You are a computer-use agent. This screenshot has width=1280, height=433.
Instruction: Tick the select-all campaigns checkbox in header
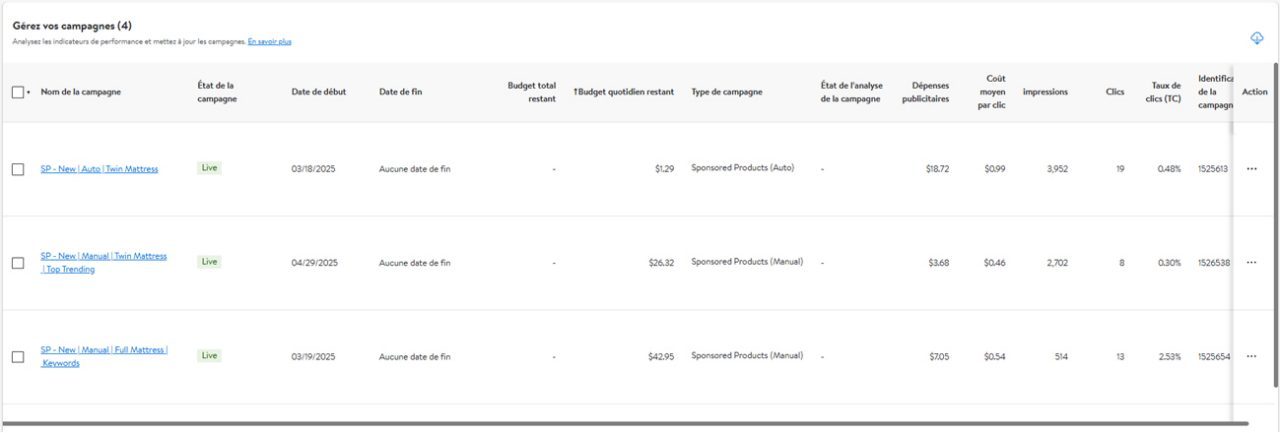point(18,92)
